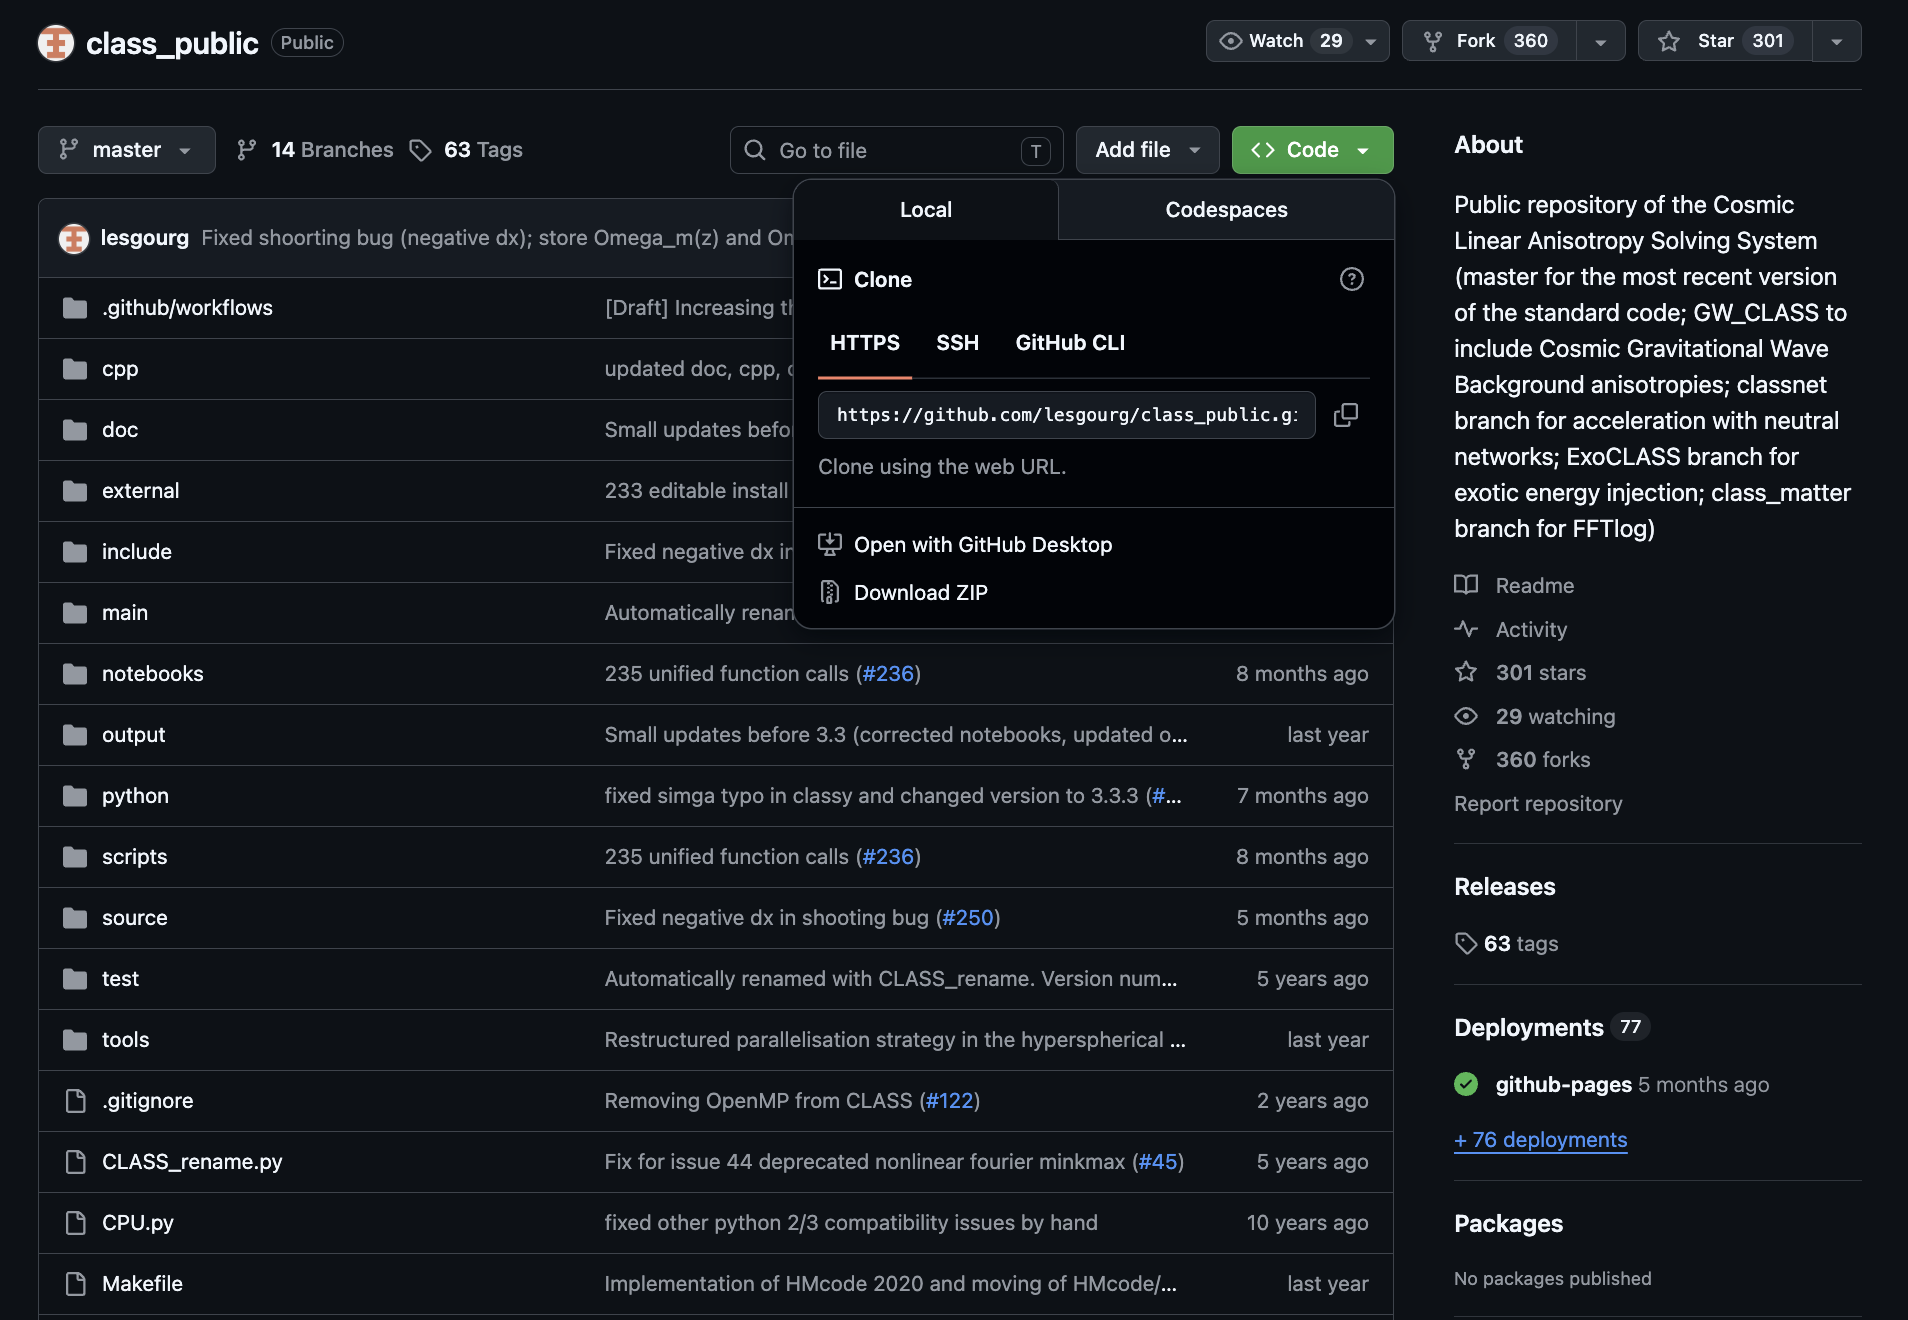Click the CPU.py file icon
The image size is (1908, 1320).
point(75,1223)
